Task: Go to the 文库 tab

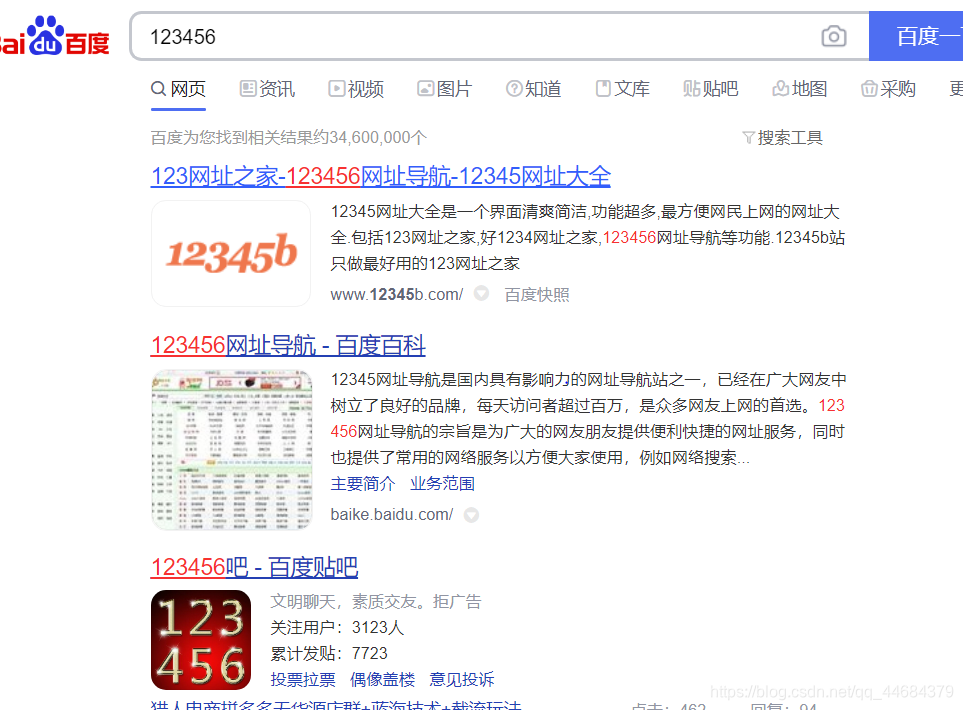Action: point(623,89)
